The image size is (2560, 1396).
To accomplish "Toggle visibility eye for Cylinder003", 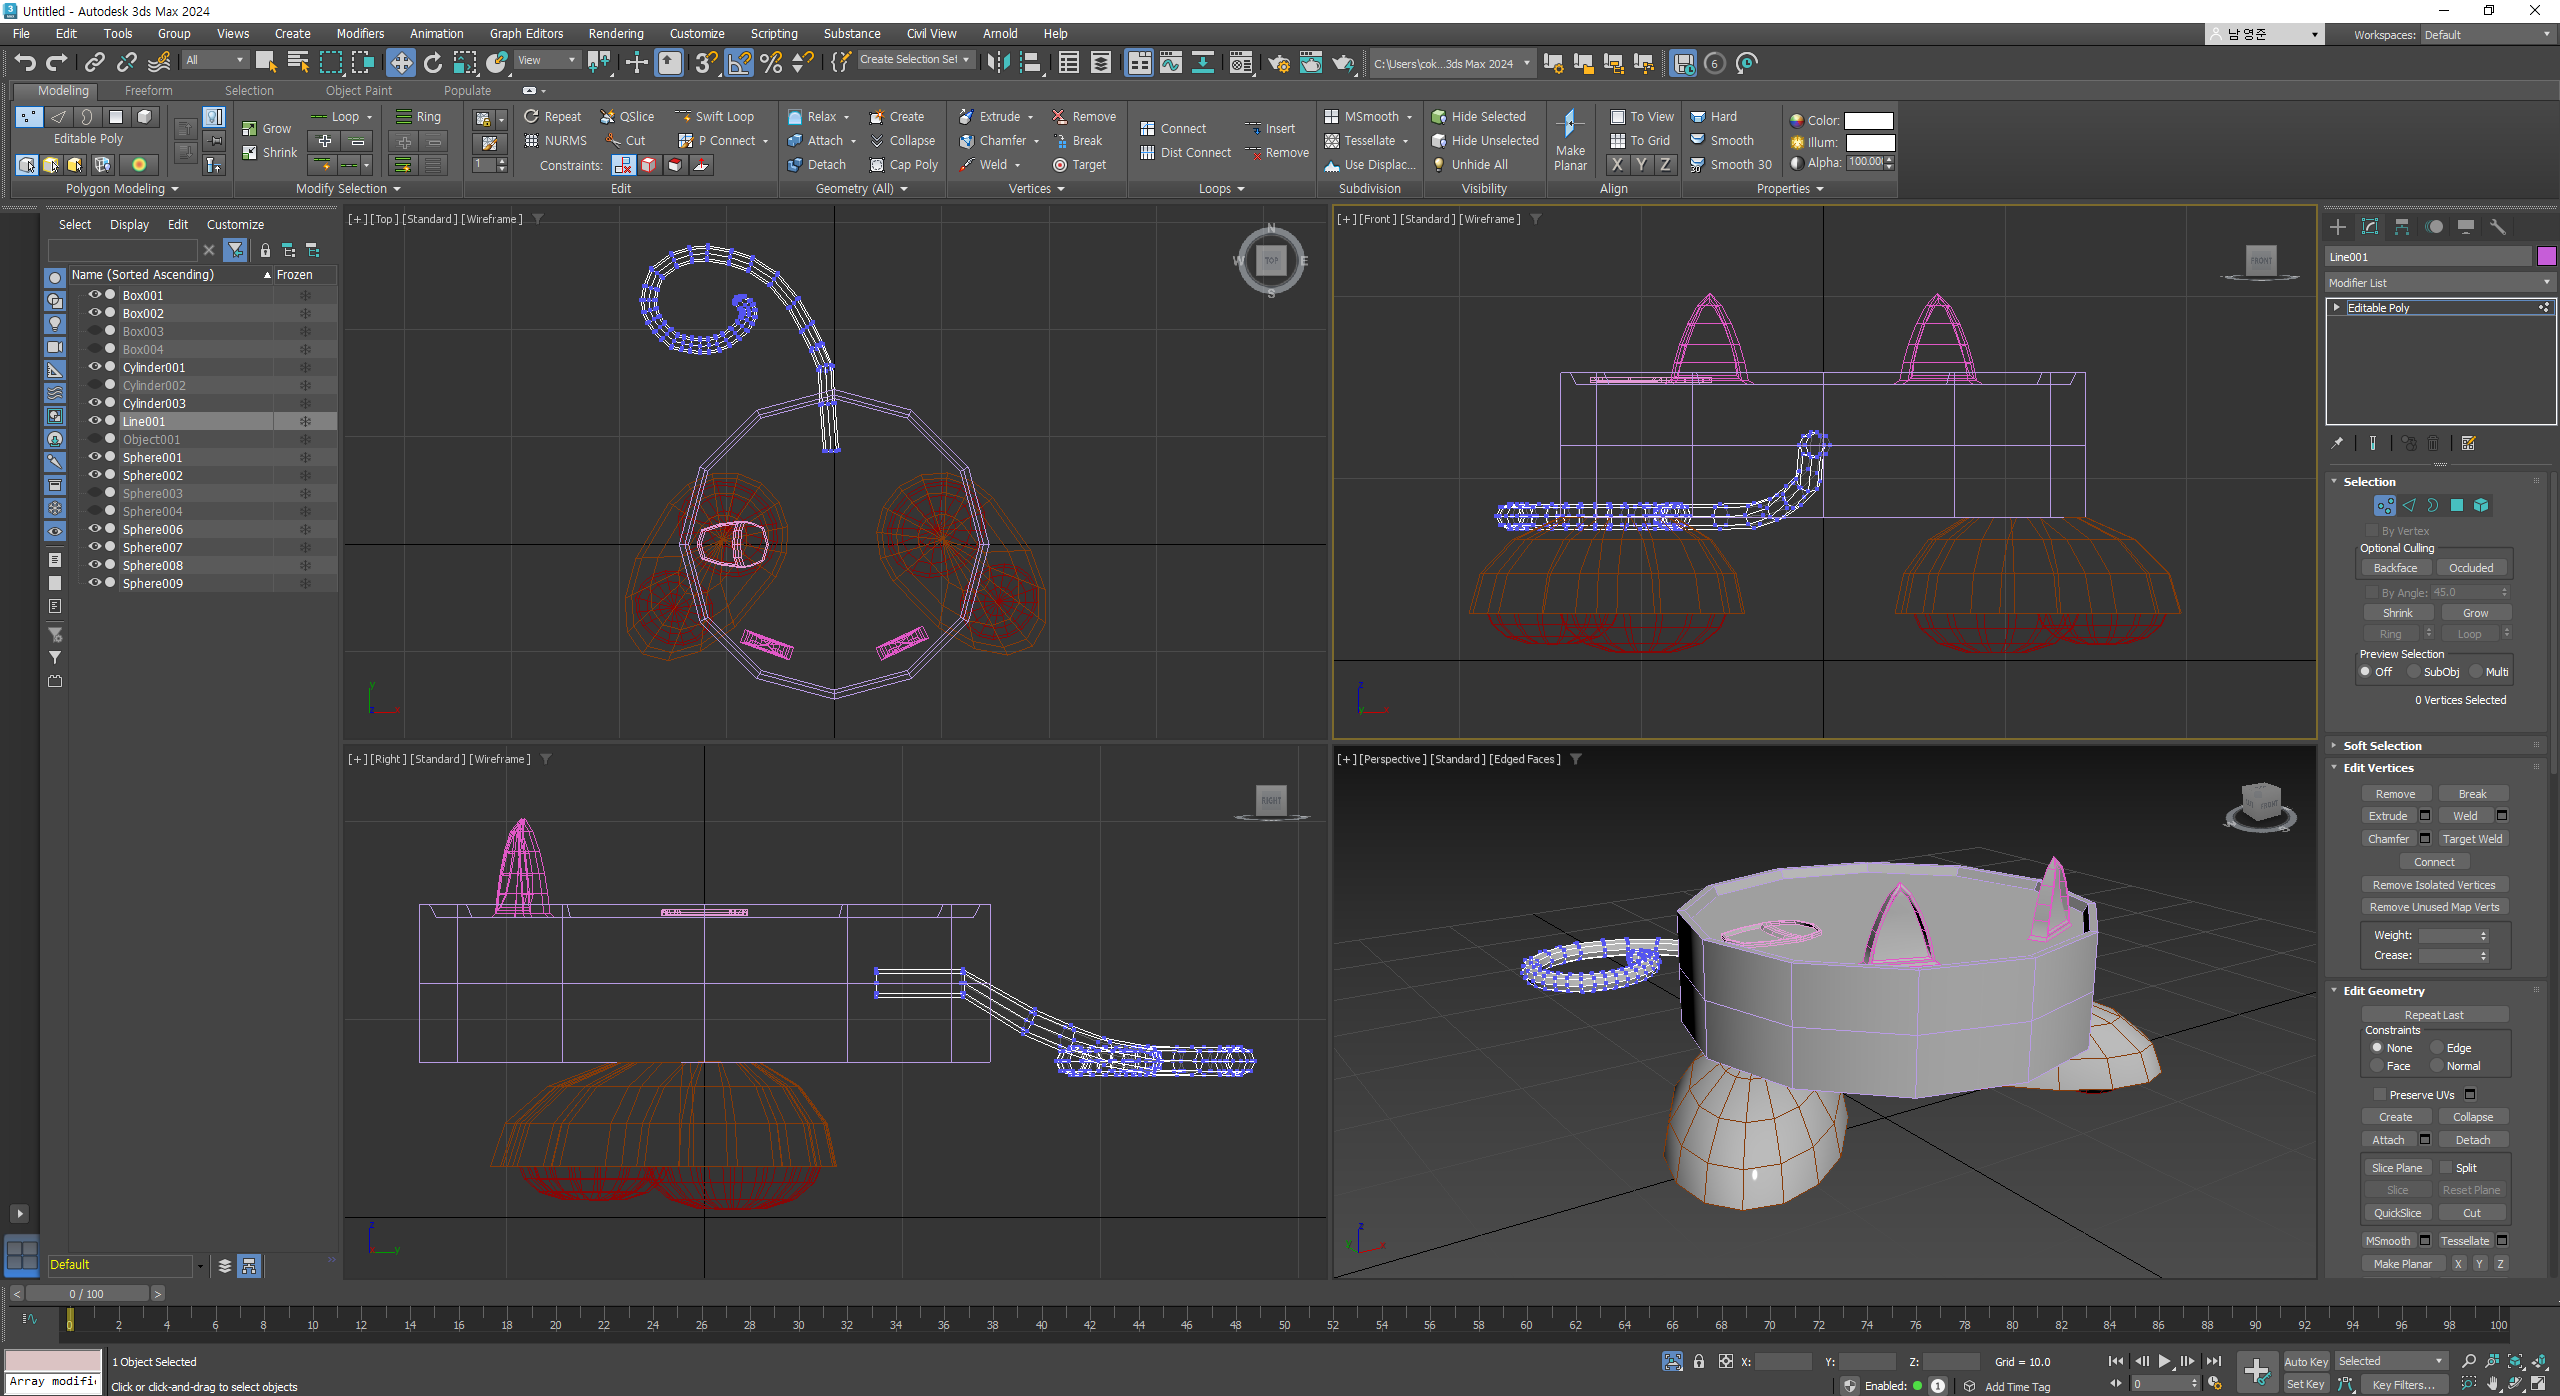I will (x=95, y=403).
